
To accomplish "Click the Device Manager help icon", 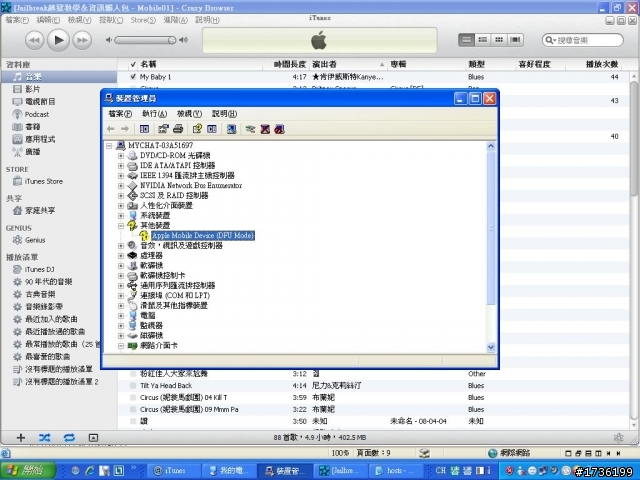I will (x=197, y=129).
